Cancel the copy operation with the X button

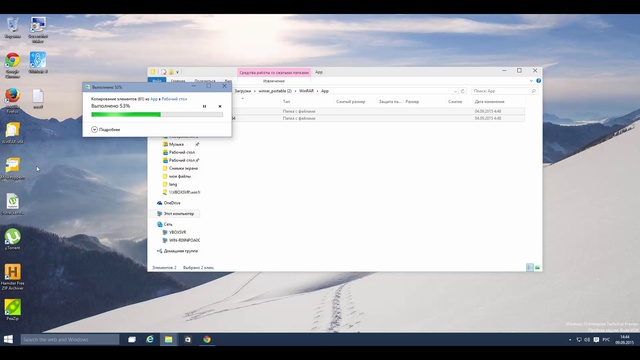point(220,106)
